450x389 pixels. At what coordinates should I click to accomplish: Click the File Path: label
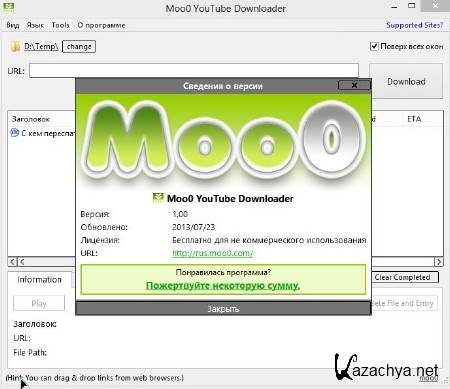pos(30,352)
